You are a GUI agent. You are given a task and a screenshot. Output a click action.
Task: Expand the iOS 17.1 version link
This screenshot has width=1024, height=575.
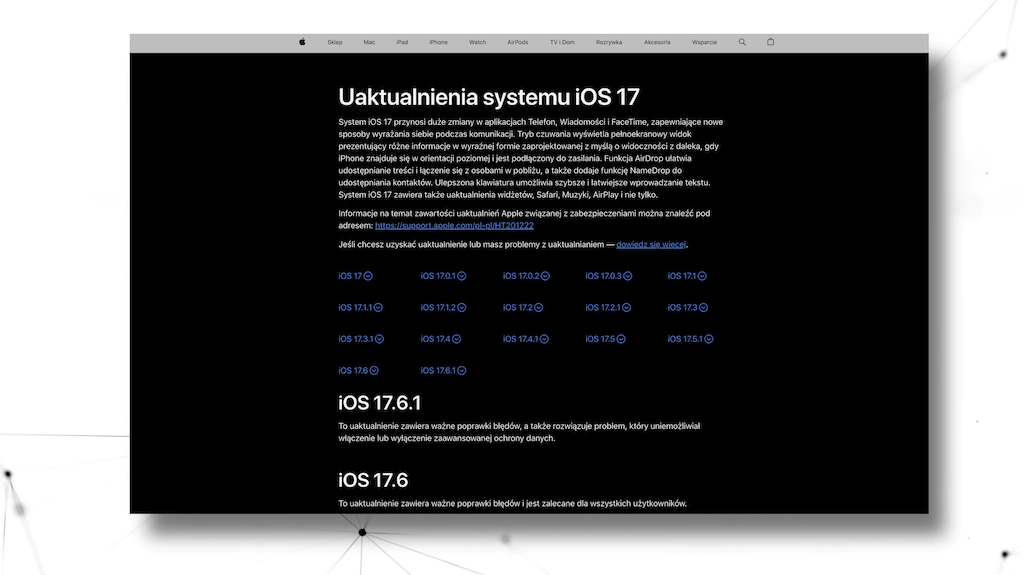coord(687,276)
